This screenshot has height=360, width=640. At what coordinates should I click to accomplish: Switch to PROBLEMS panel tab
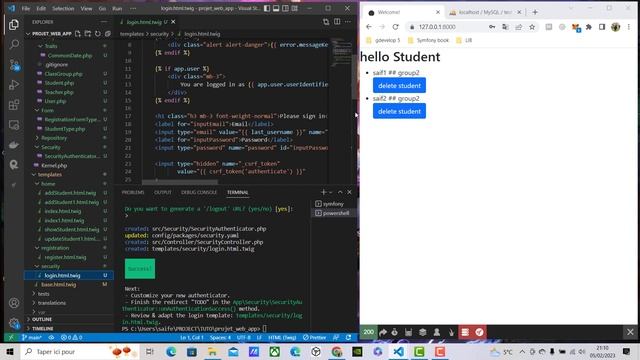[133, 192]
